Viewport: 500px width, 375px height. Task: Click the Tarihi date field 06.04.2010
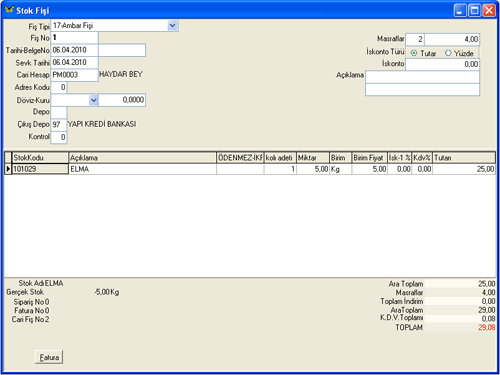(74, 50)
